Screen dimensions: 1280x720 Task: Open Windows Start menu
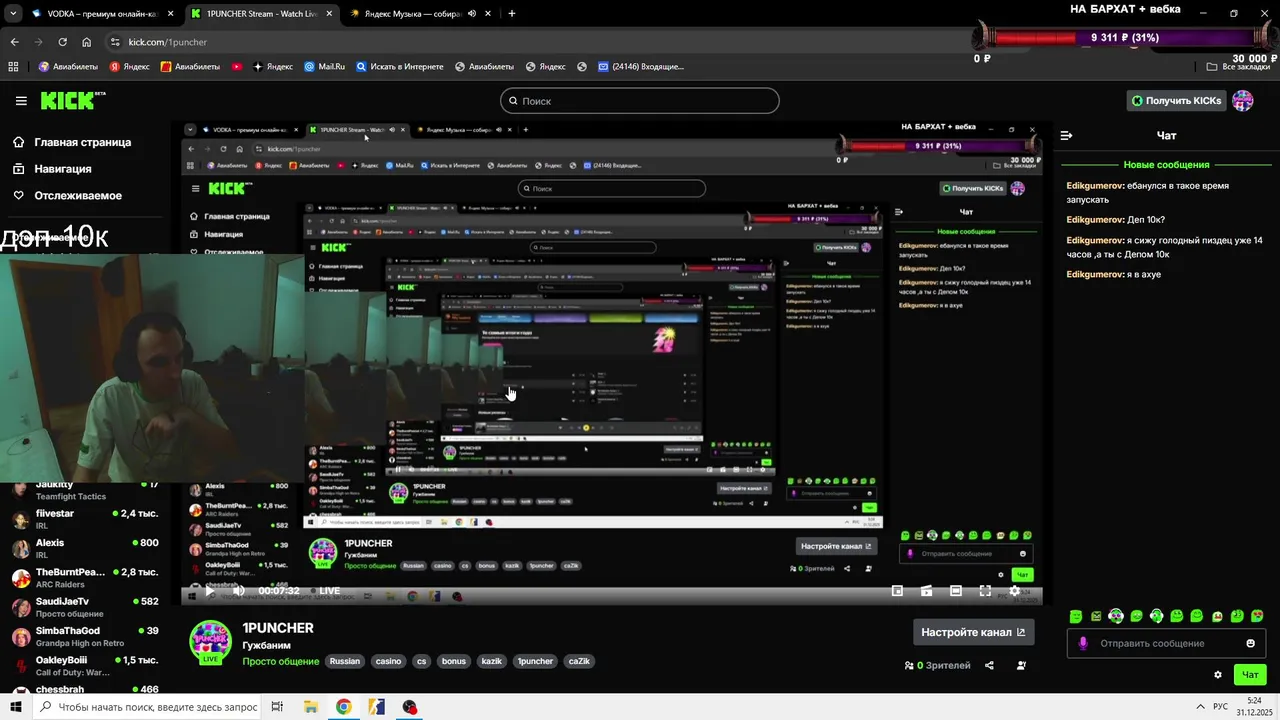click(x=15, y=707)
